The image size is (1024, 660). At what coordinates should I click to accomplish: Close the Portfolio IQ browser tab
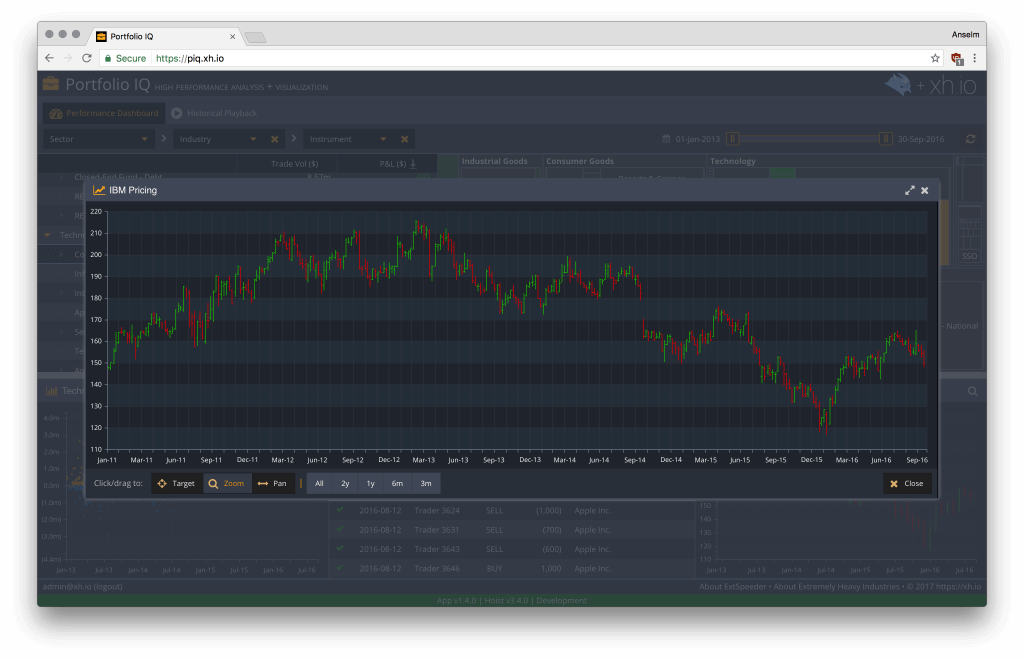point(232,37)
